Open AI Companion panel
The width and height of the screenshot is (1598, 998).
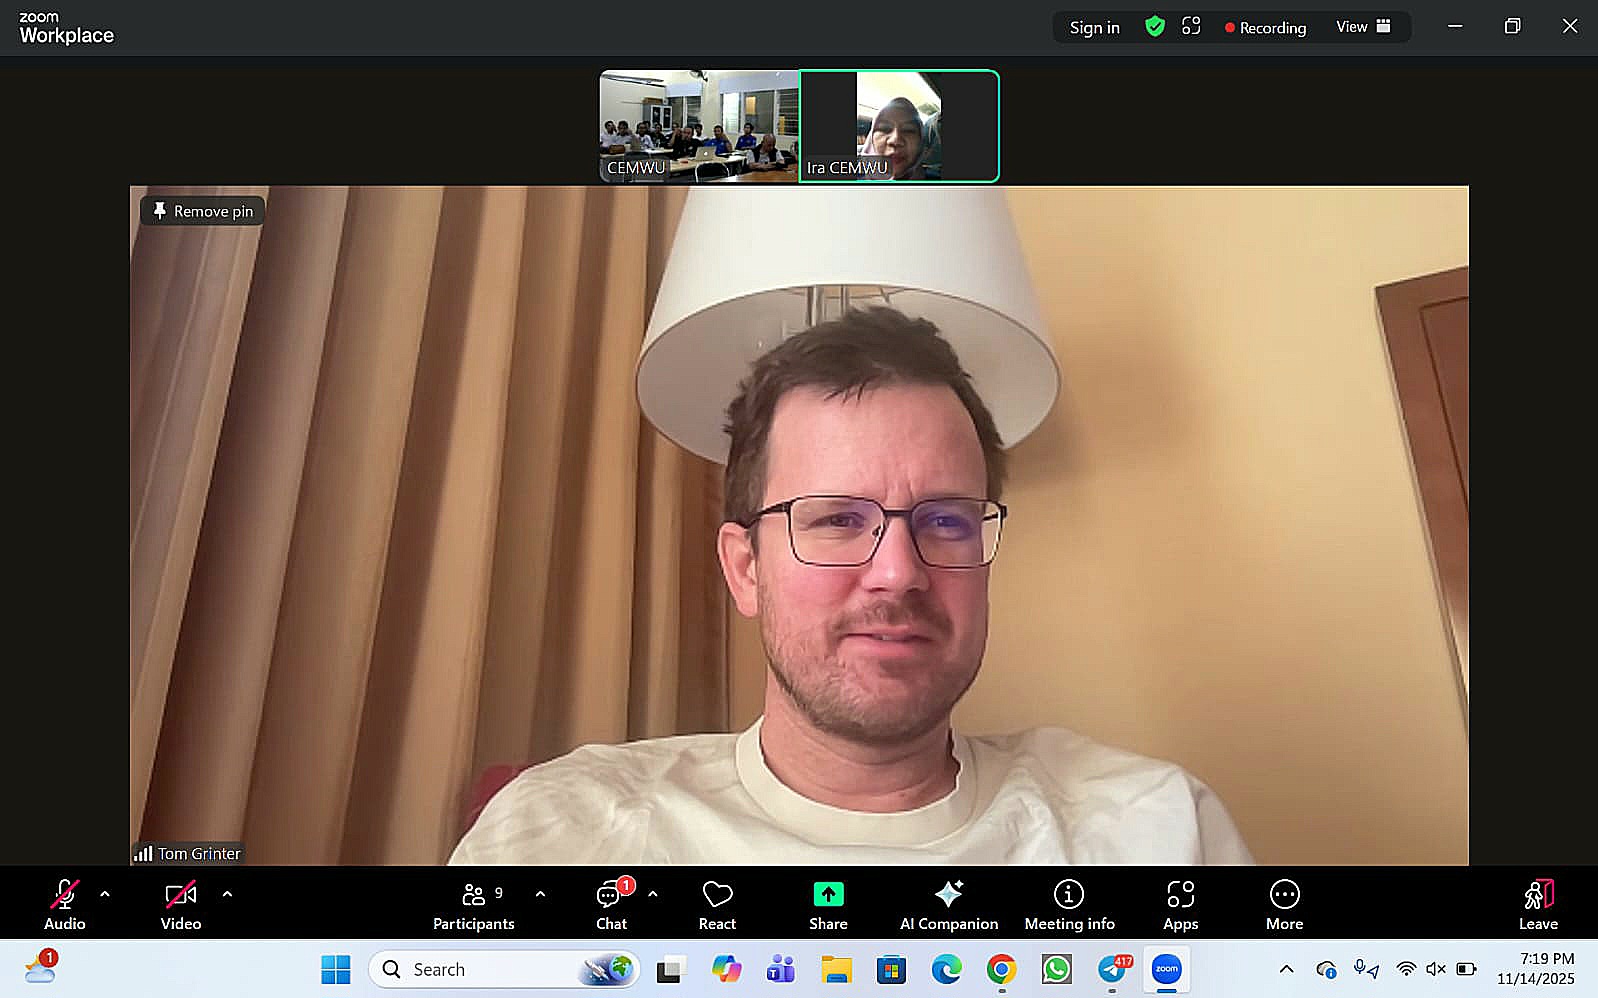(948, 905)
